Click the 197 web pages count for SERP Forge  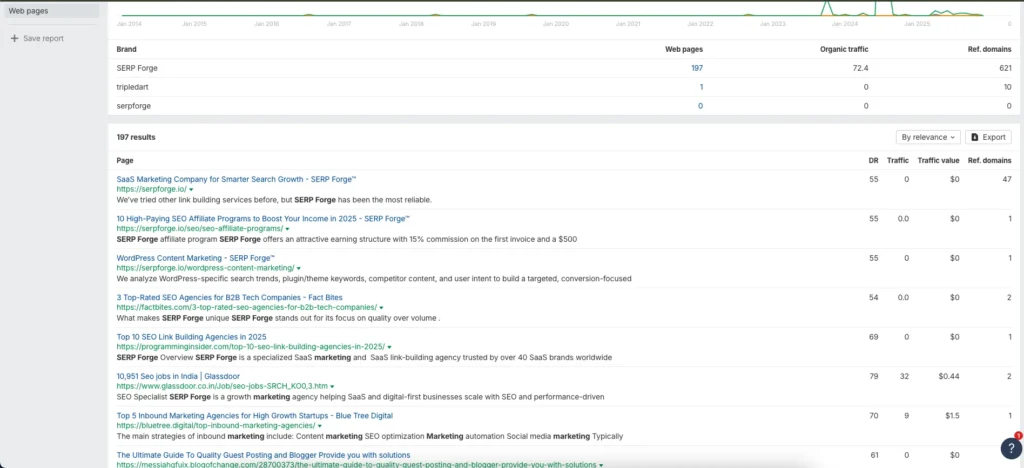click(696, 68)
